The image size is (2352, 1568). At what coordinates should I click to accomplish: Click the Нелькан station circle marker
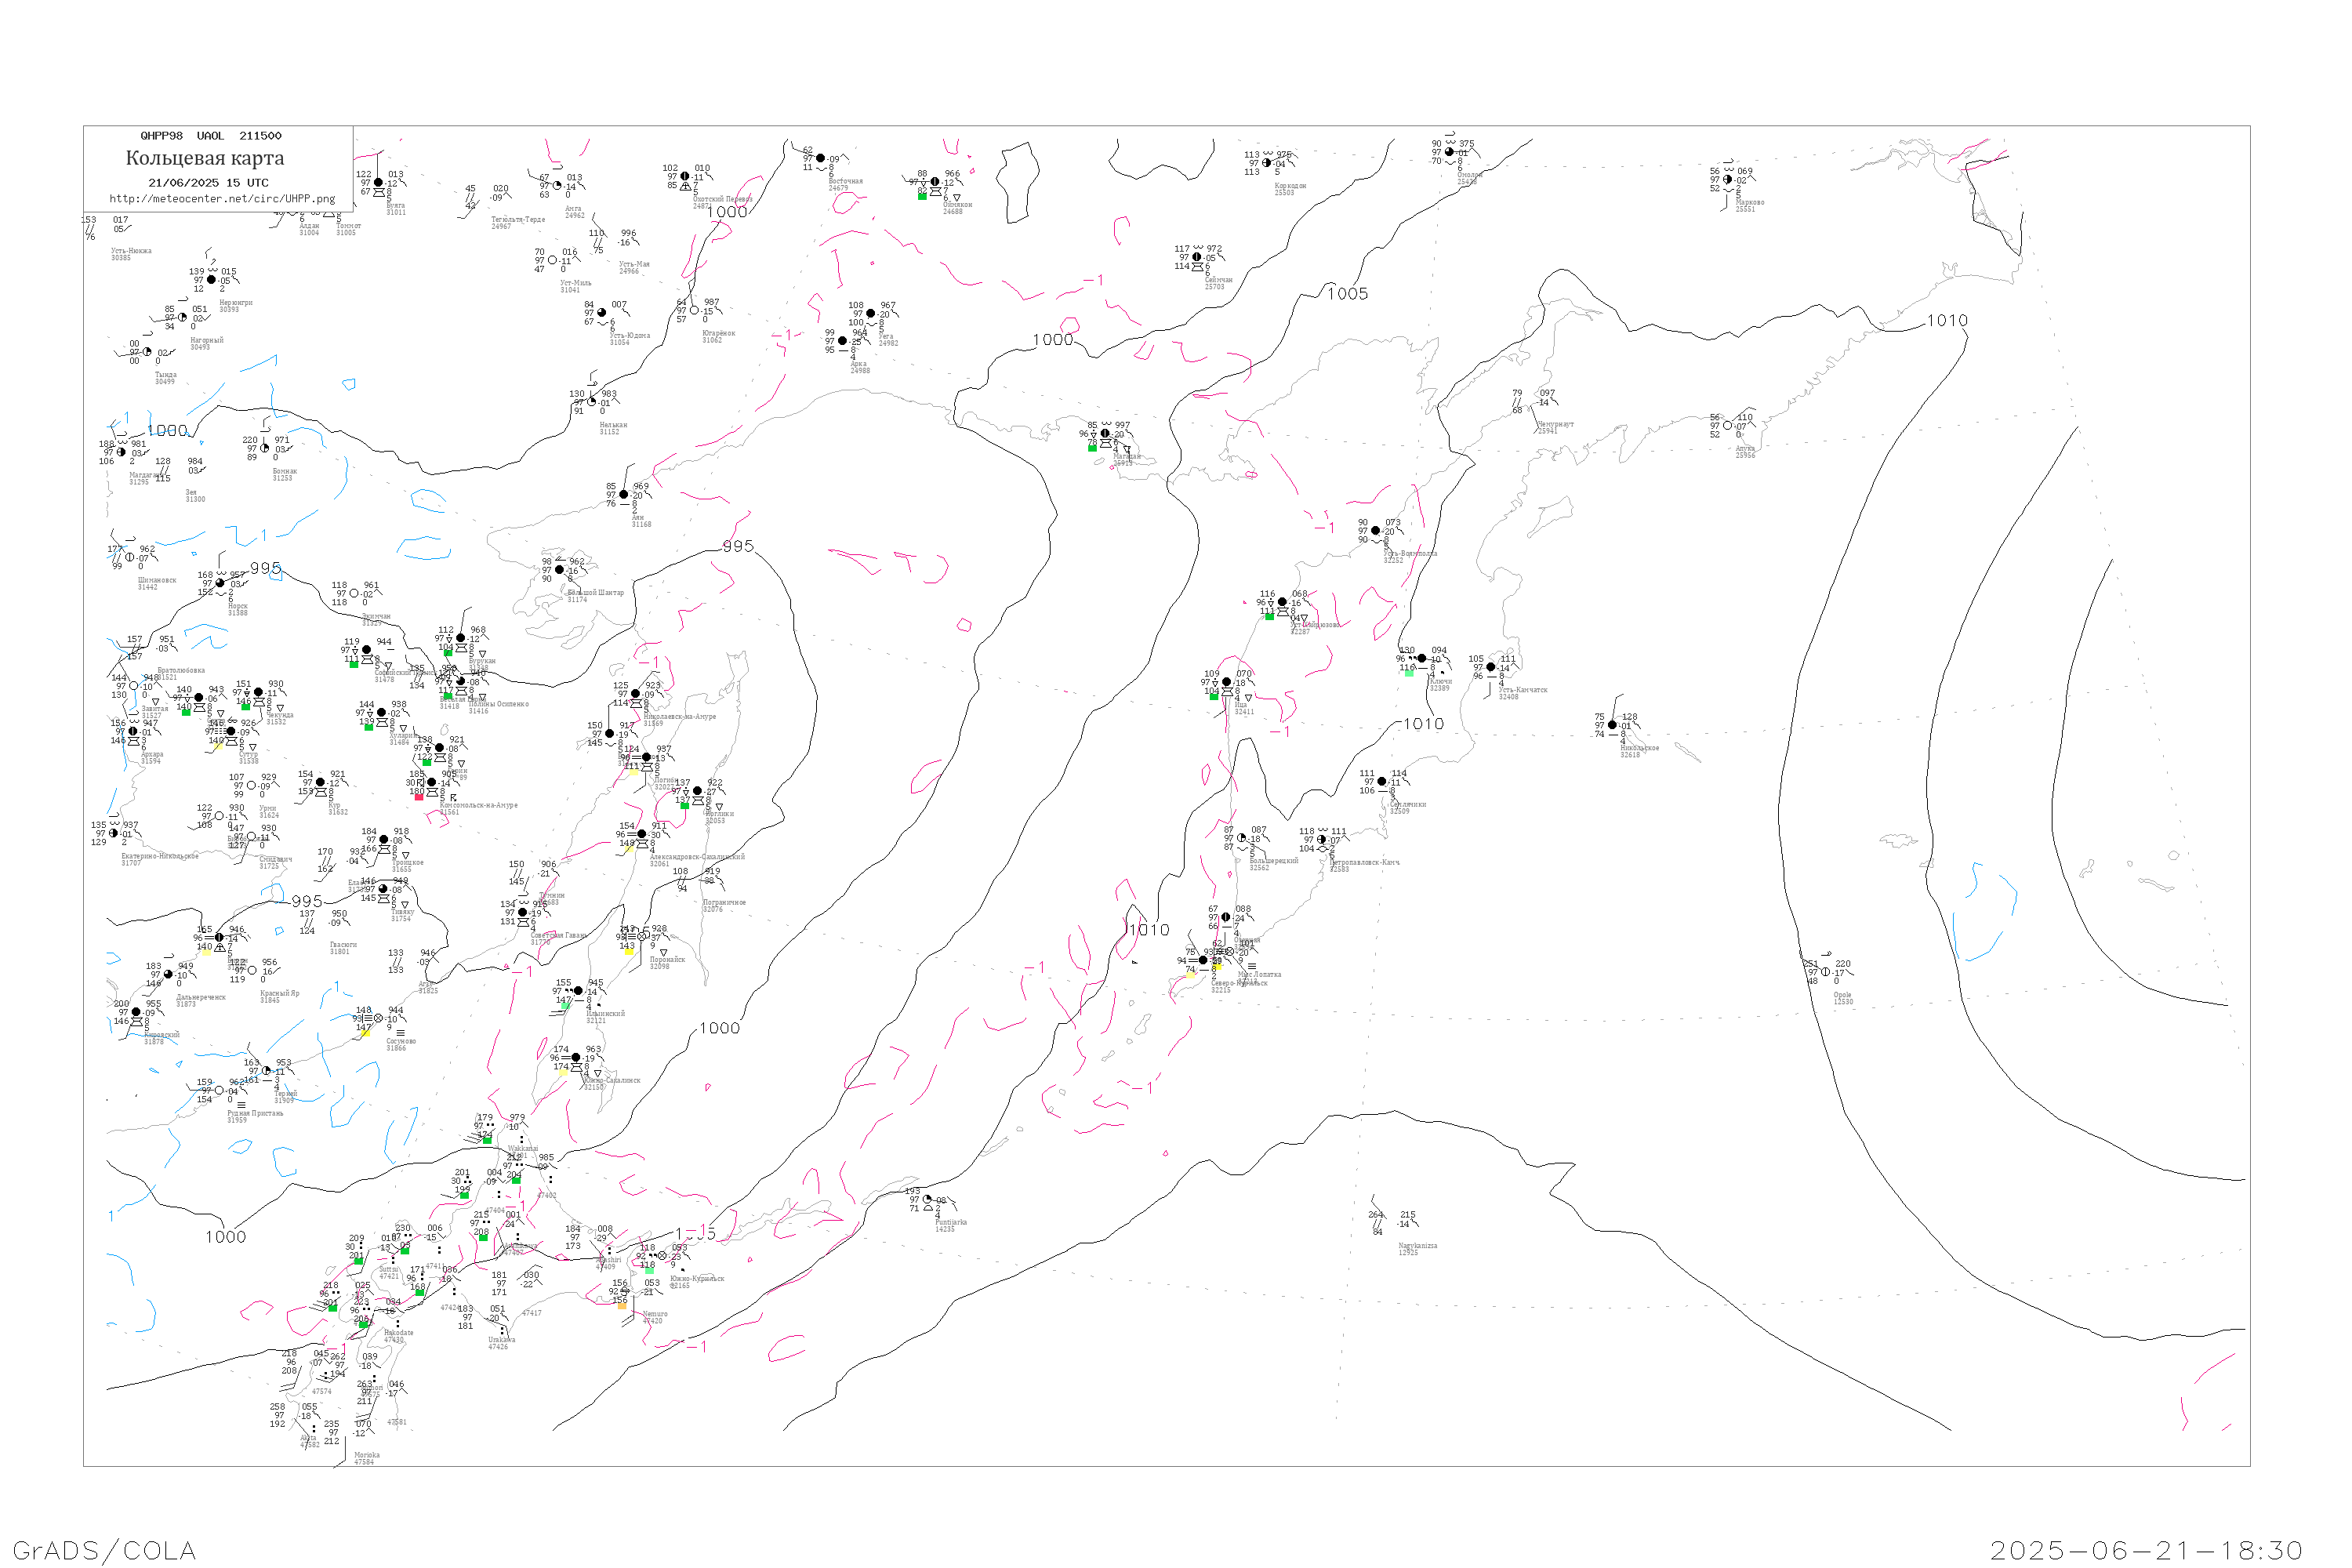click(591, 402)
